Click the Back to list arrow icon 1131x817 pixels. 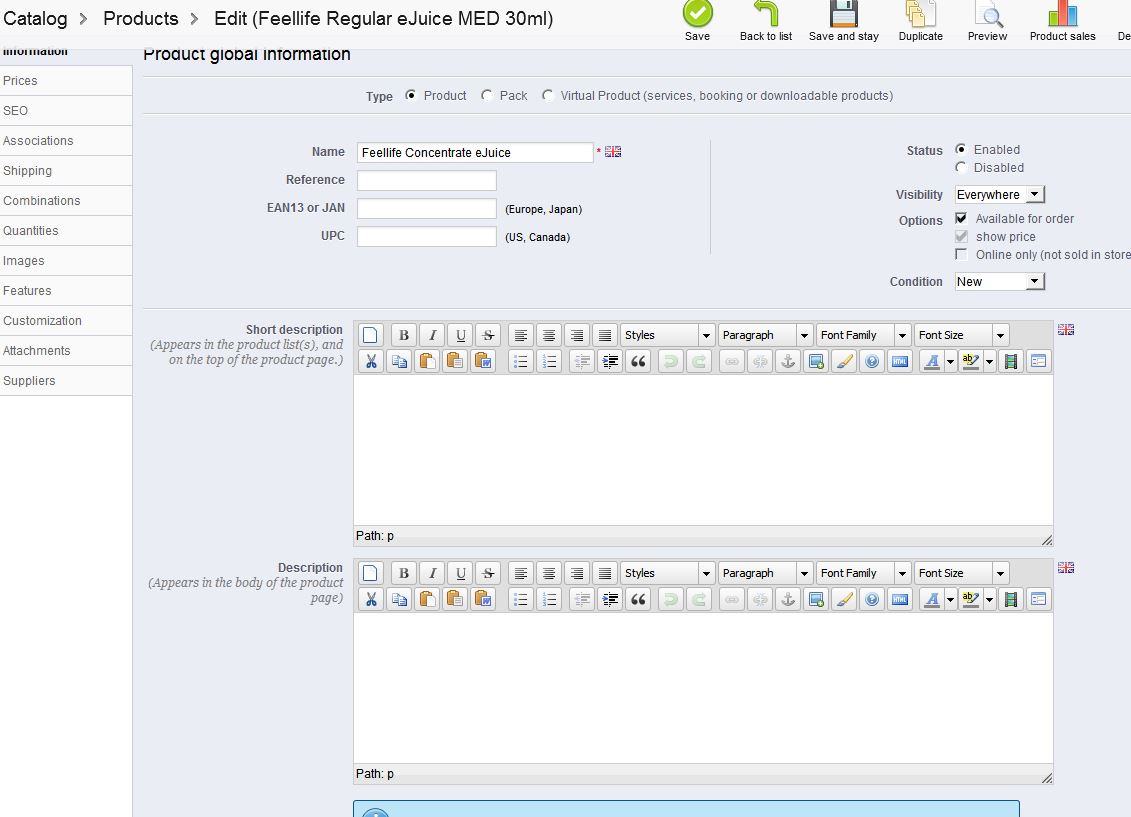tap(766, 13)
